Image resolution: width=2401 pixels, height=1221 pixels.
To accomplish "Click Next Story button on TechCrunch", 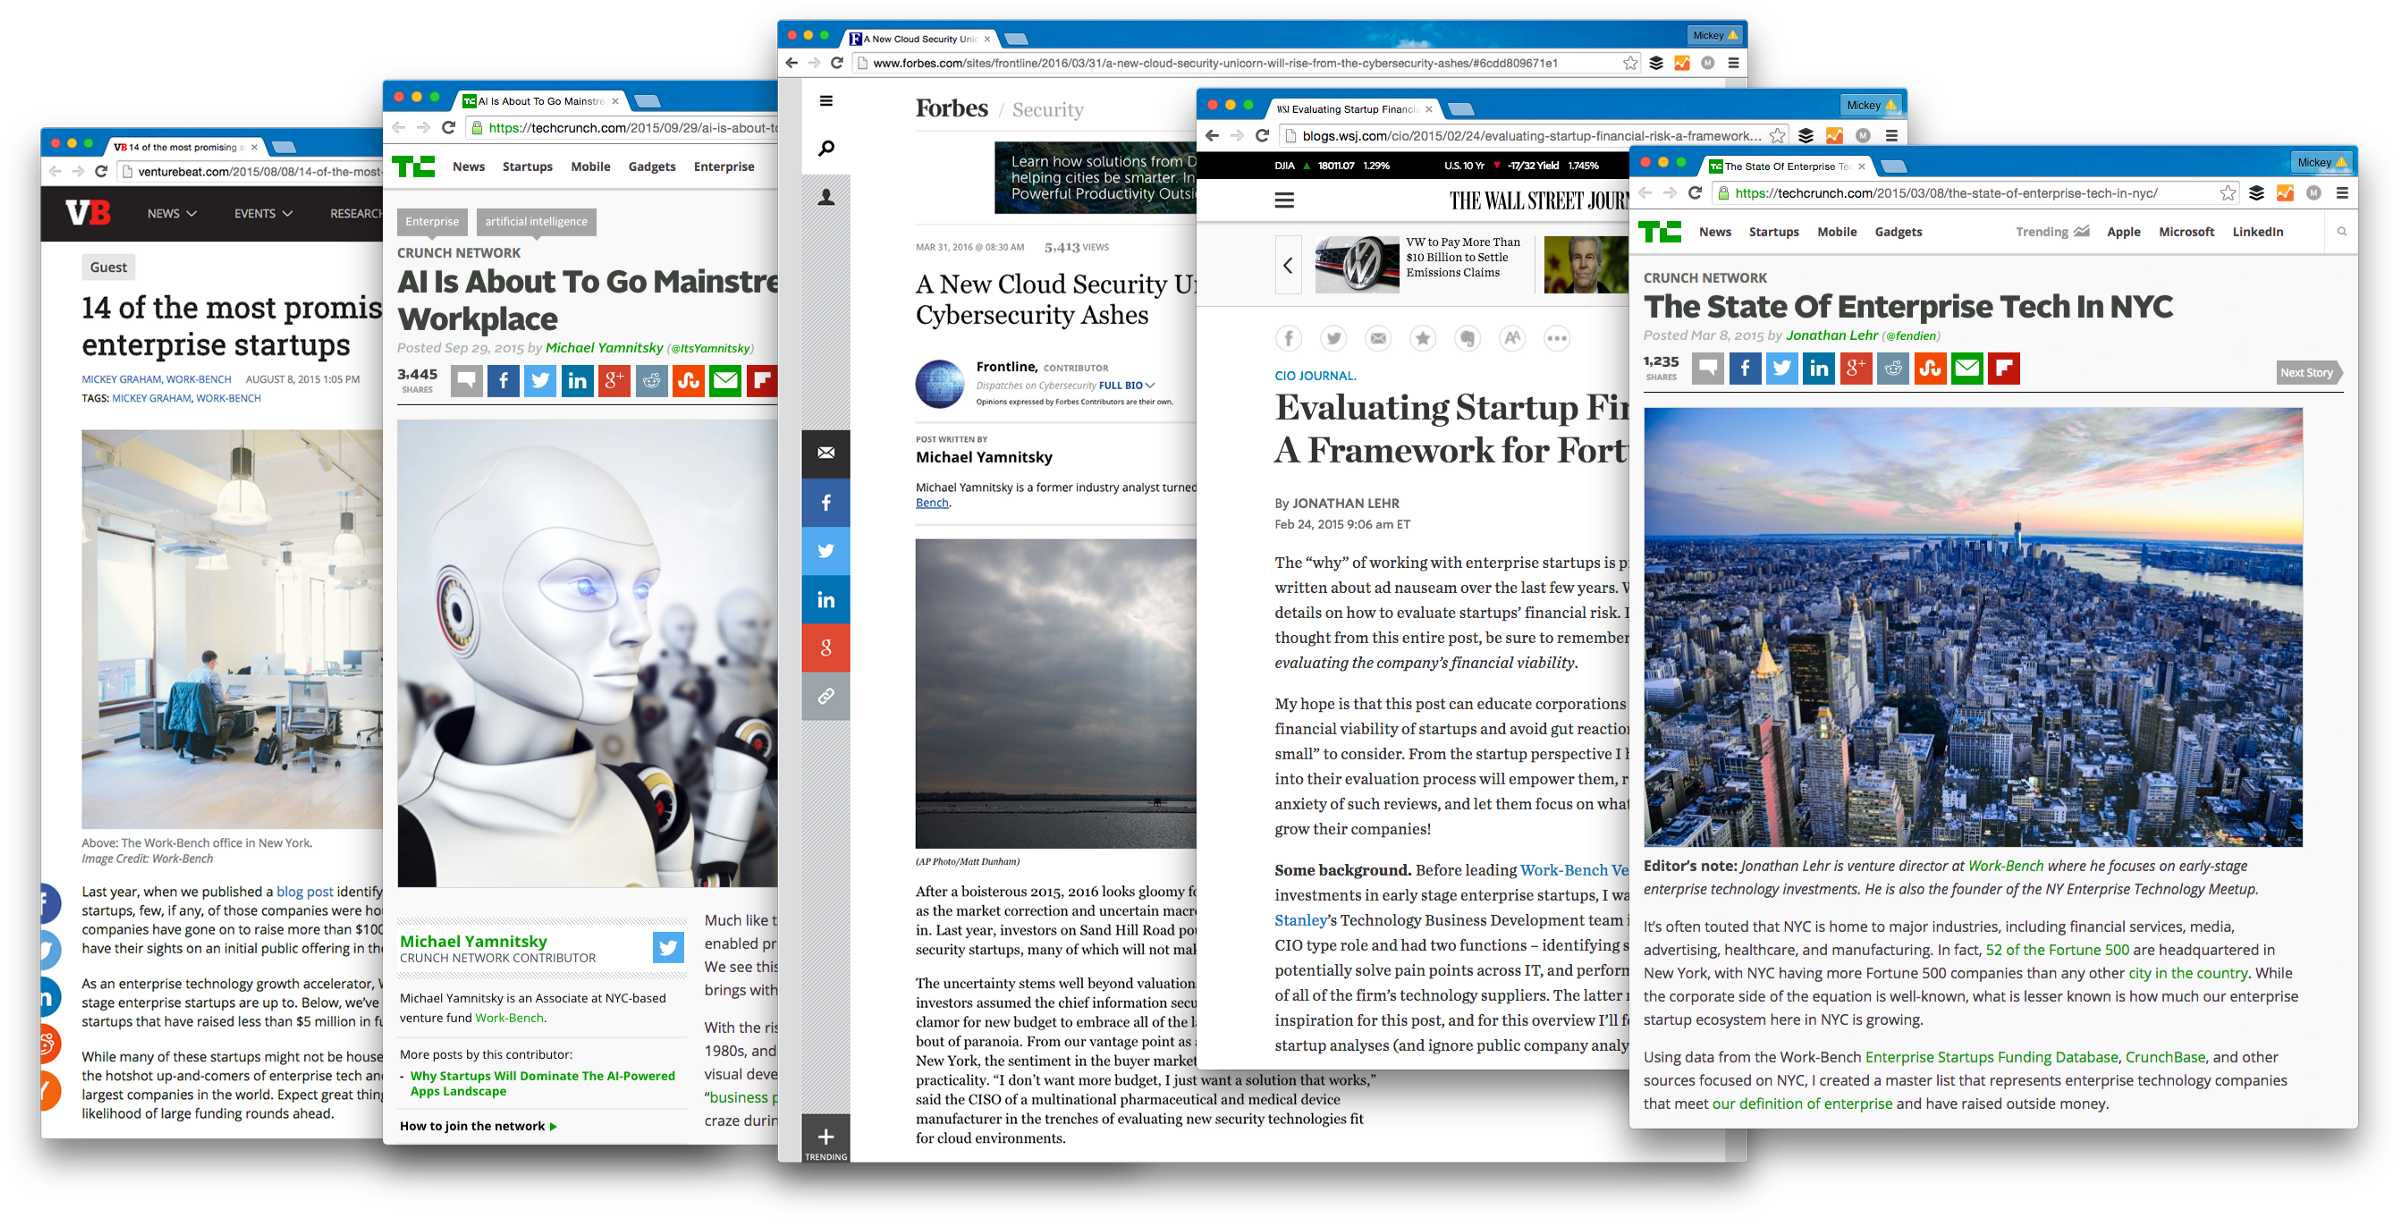I will click(2309, 373).
